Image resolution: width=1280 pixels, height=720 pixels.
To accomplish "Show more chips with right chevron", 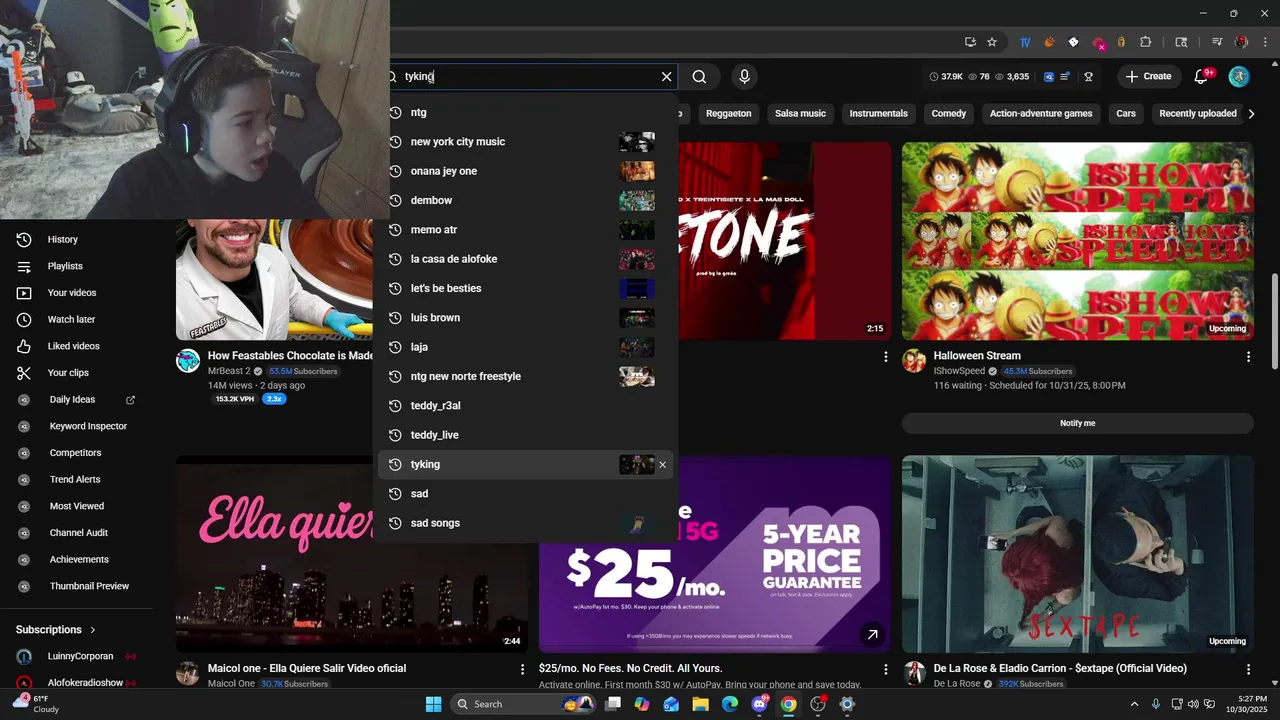I will [x=1251, y=114].
